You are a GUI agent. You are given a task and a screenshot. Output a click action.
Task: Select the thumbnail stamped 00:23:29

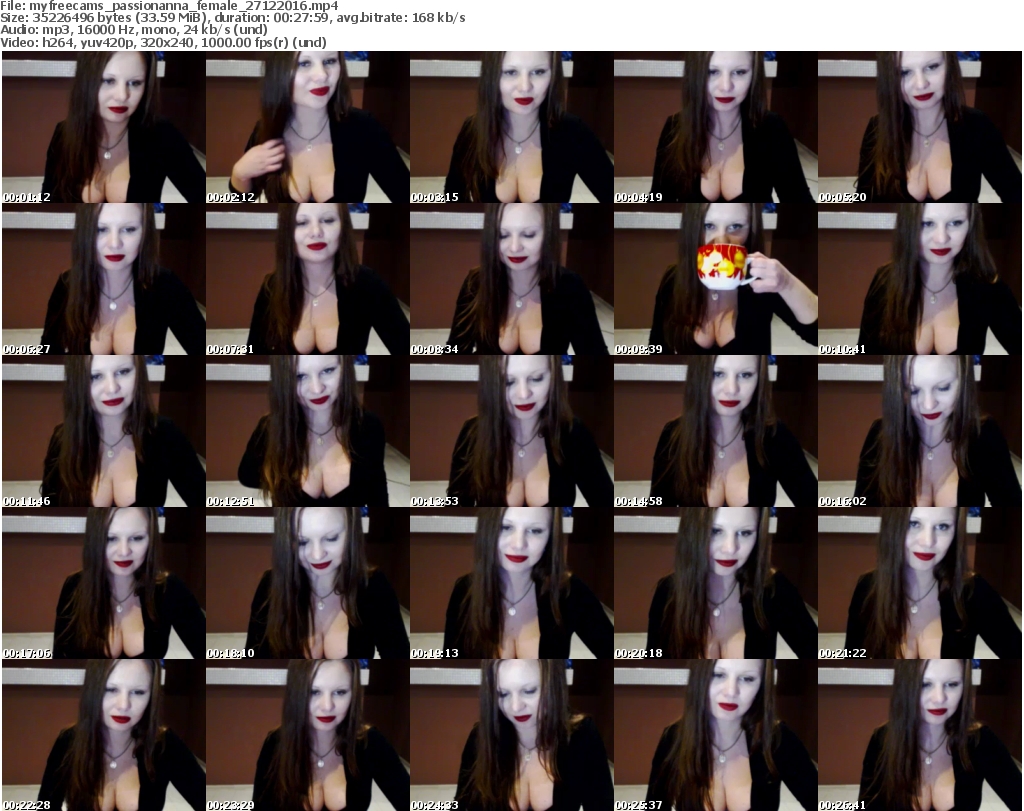click(307, 735)
